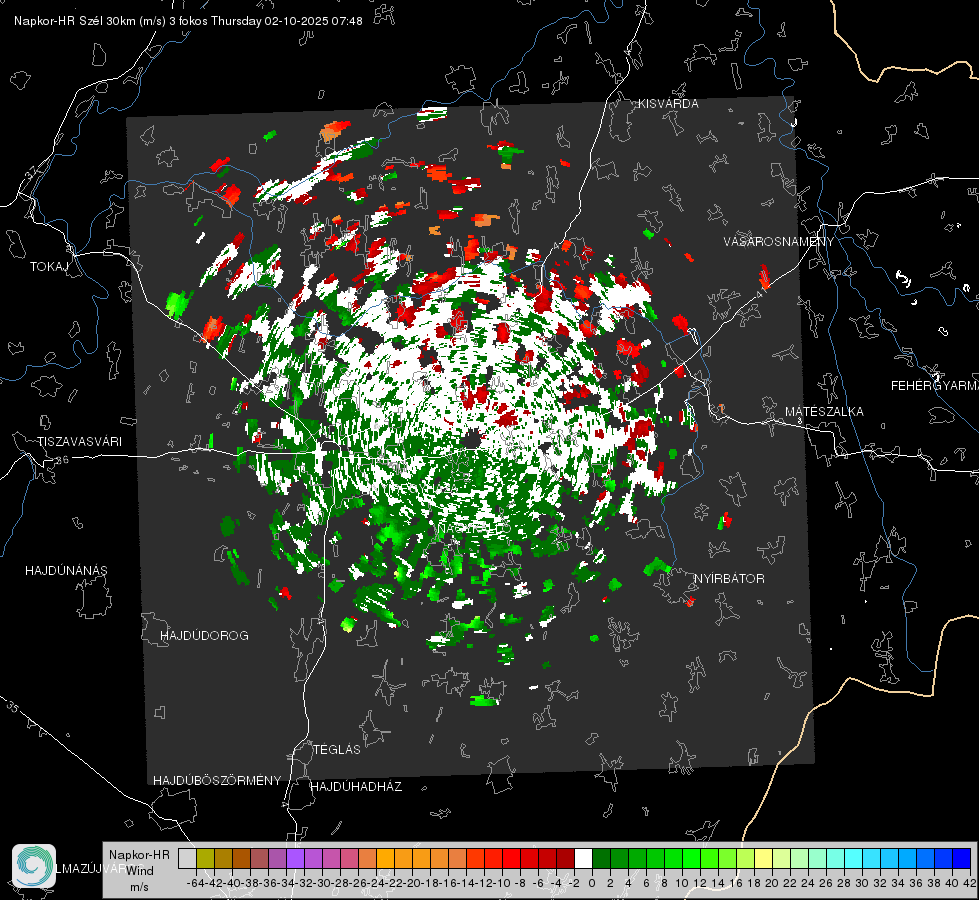979x900 pixels.
Task: Pick the olive swatch labeled -64
Action: tap(205, 858)
